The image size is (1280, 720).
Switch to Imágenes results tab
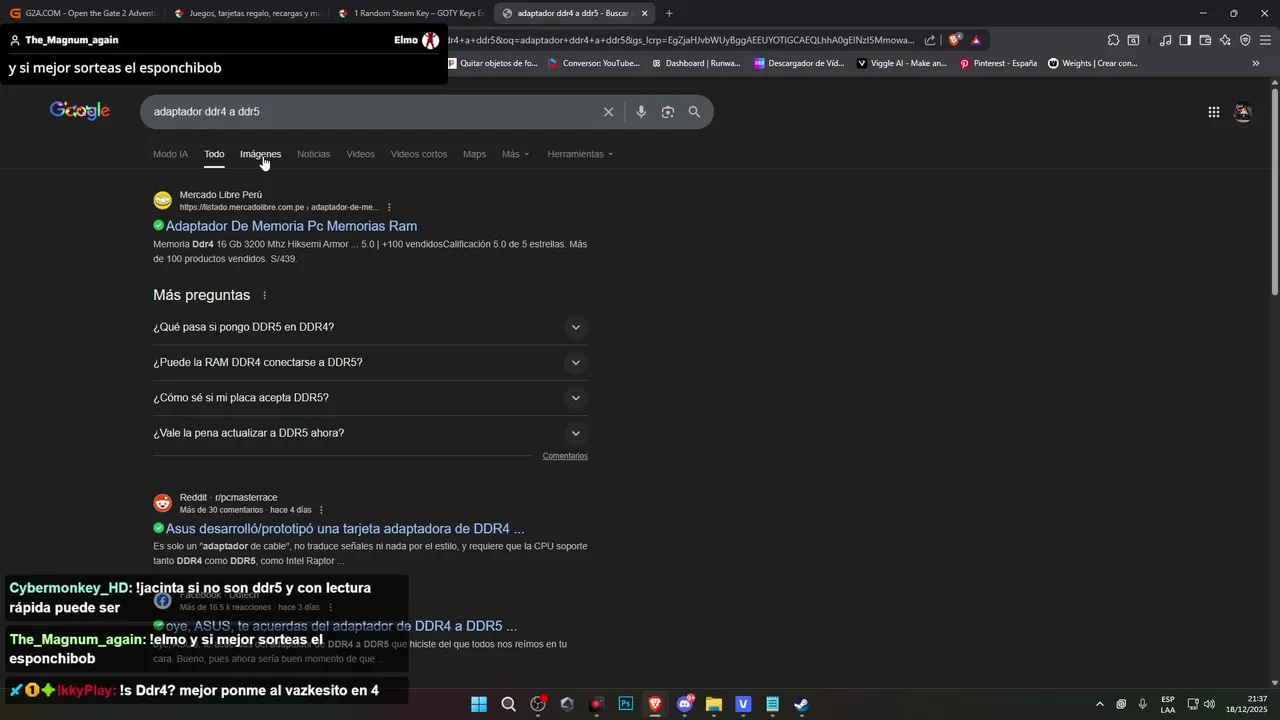pyautogui.click(x=260, y=154)
